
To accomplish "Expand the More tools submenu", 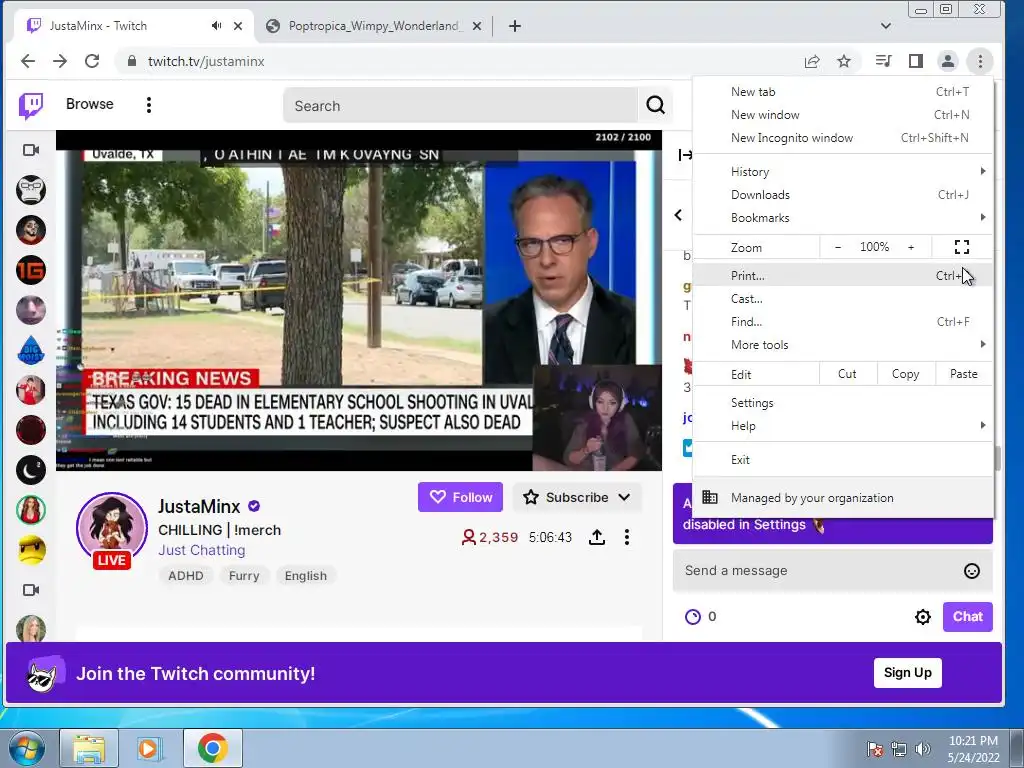I will click(842, 345).
